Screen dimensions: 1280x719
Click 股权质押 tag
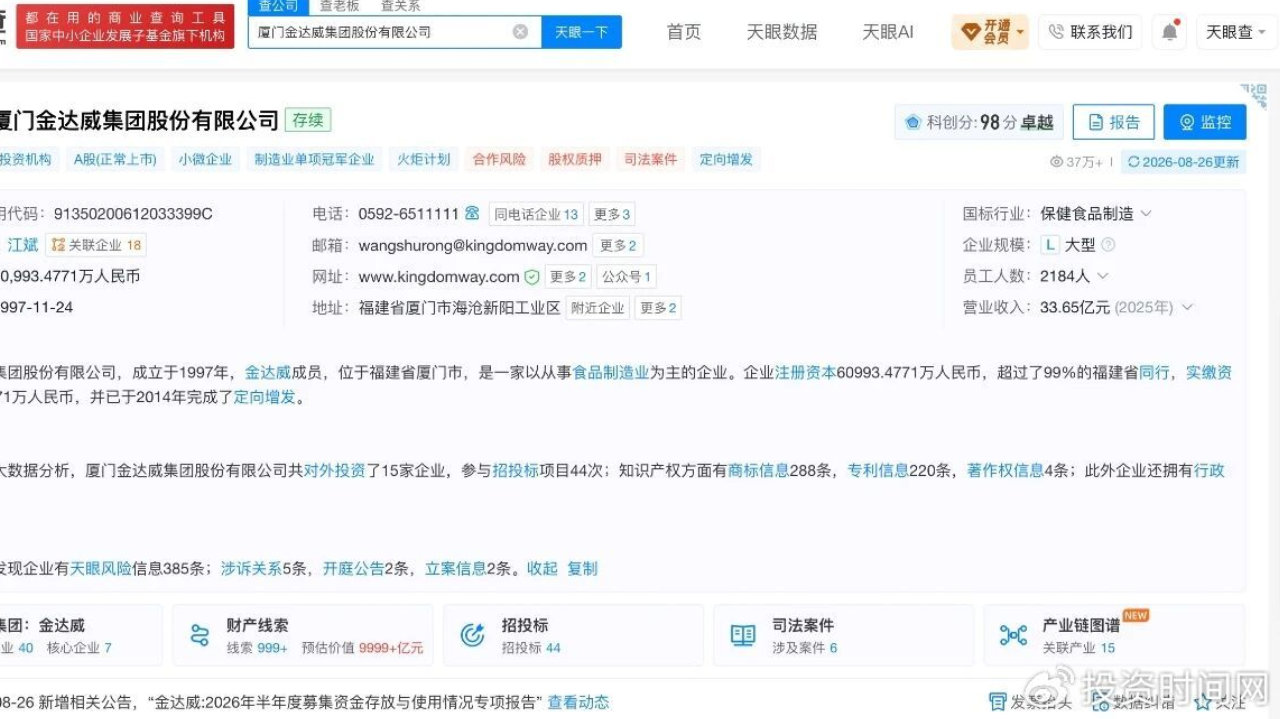coord(575,159)
